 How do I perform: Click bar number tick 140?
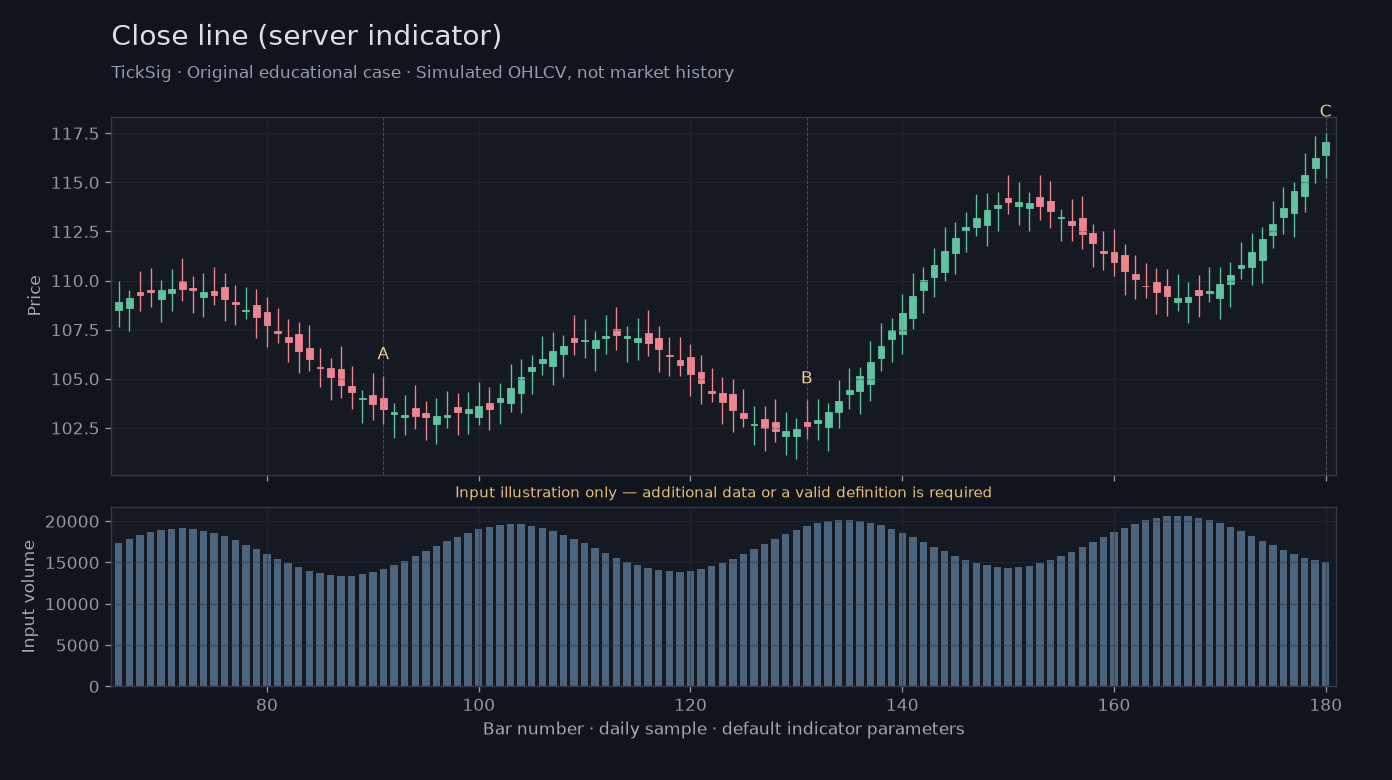[902, 703]
